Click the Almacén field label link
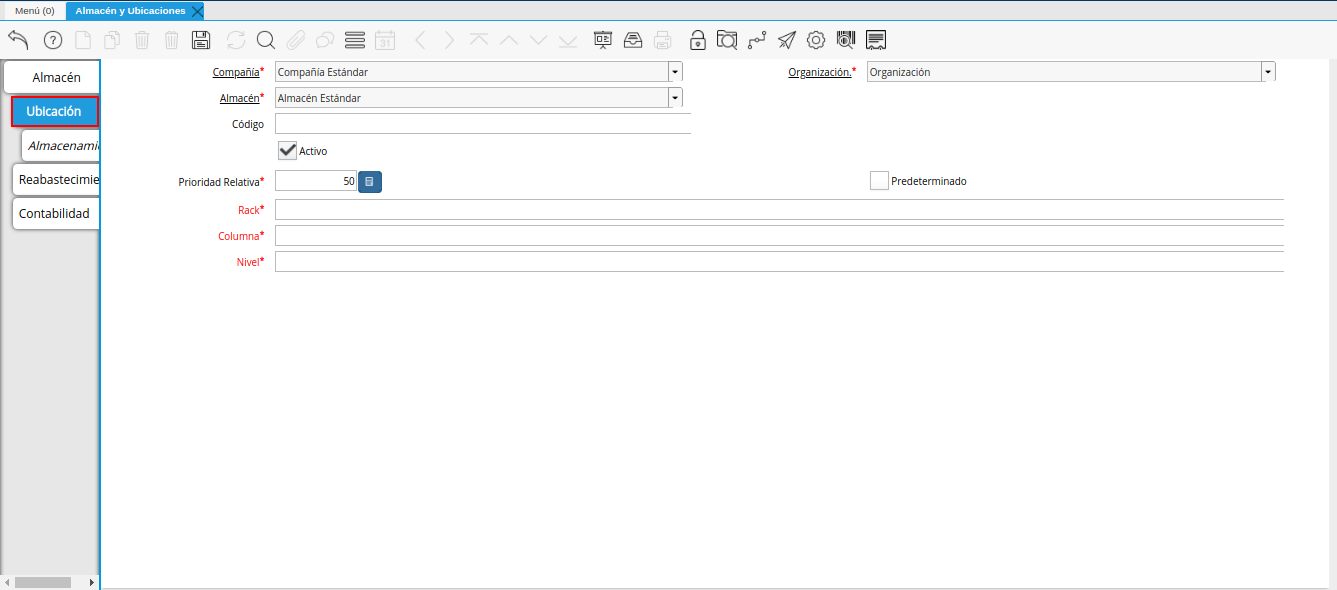1337x590 pixels. coord(239,98)
